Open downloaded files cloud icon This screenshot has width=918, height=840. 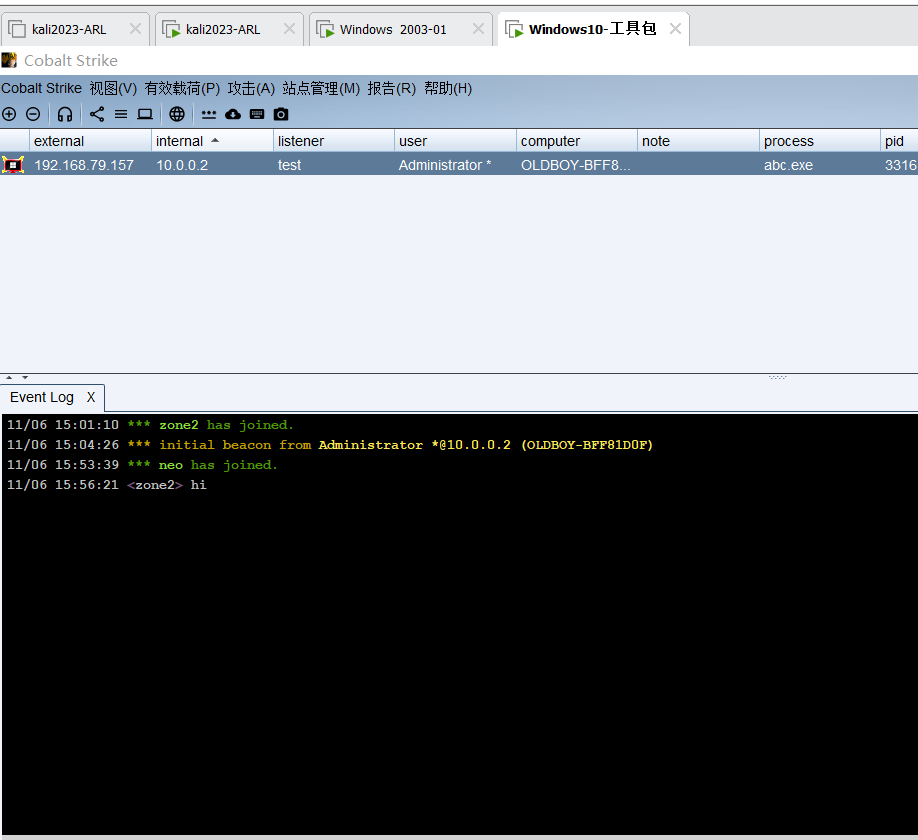(x=233, y=114)
